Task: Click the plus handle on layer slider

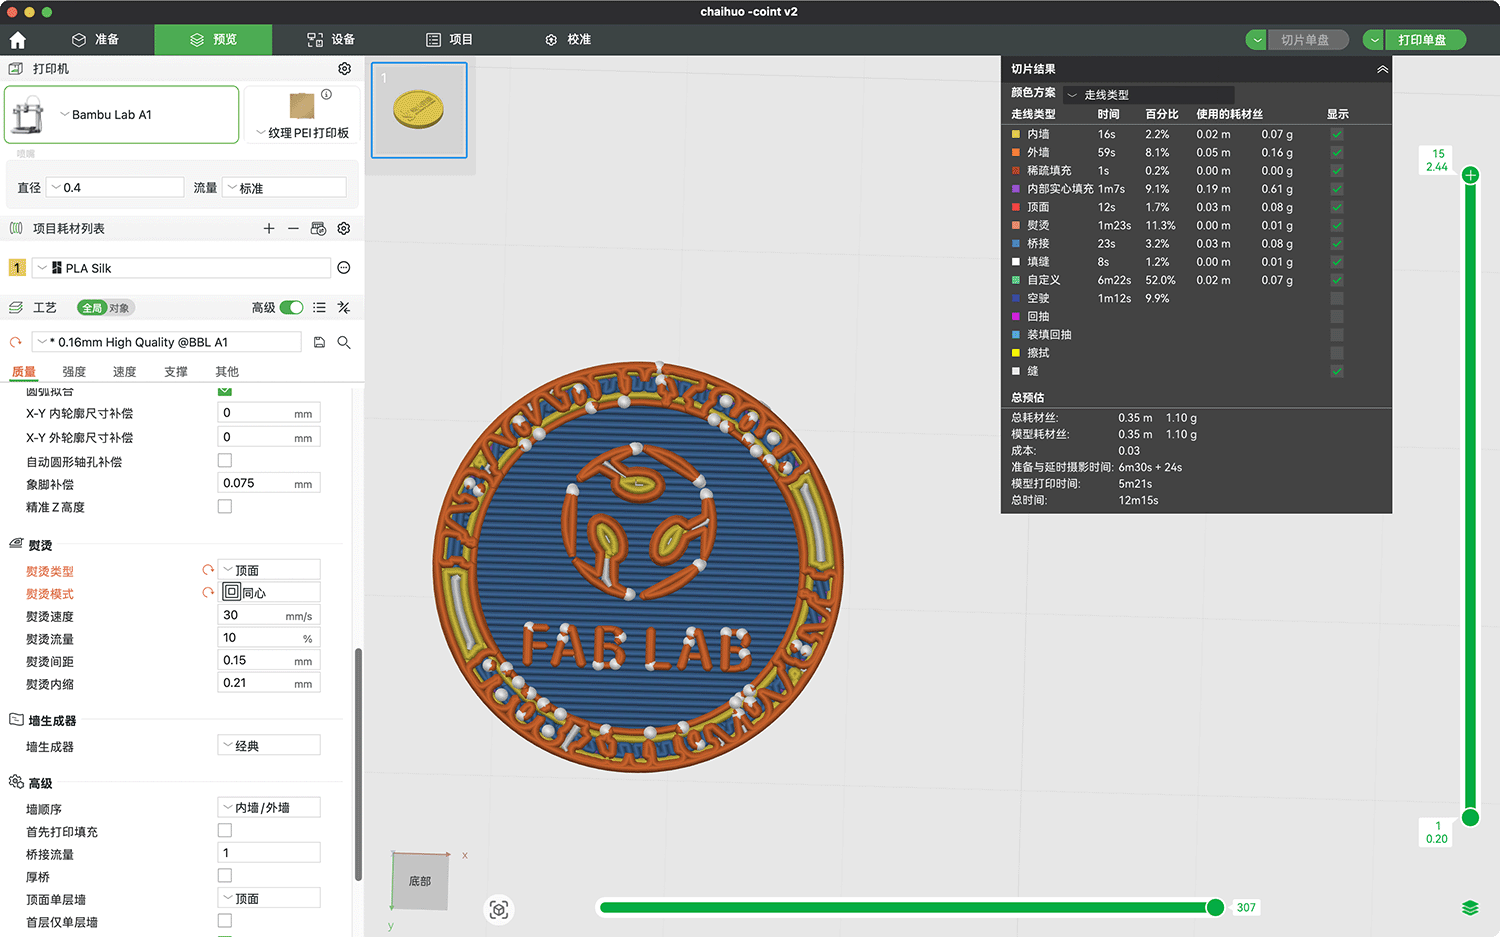Action: [1470, 175]
